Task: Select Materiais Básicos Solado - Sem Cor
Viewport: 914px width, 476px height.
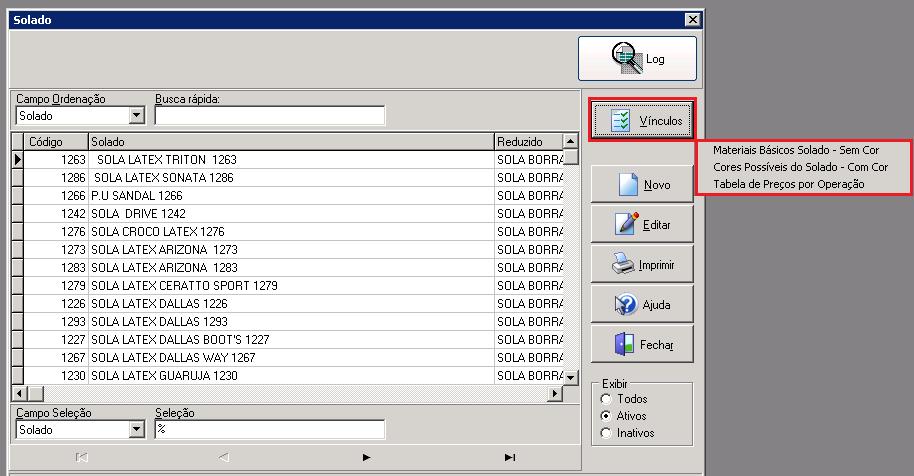Action: pos(796,150)
